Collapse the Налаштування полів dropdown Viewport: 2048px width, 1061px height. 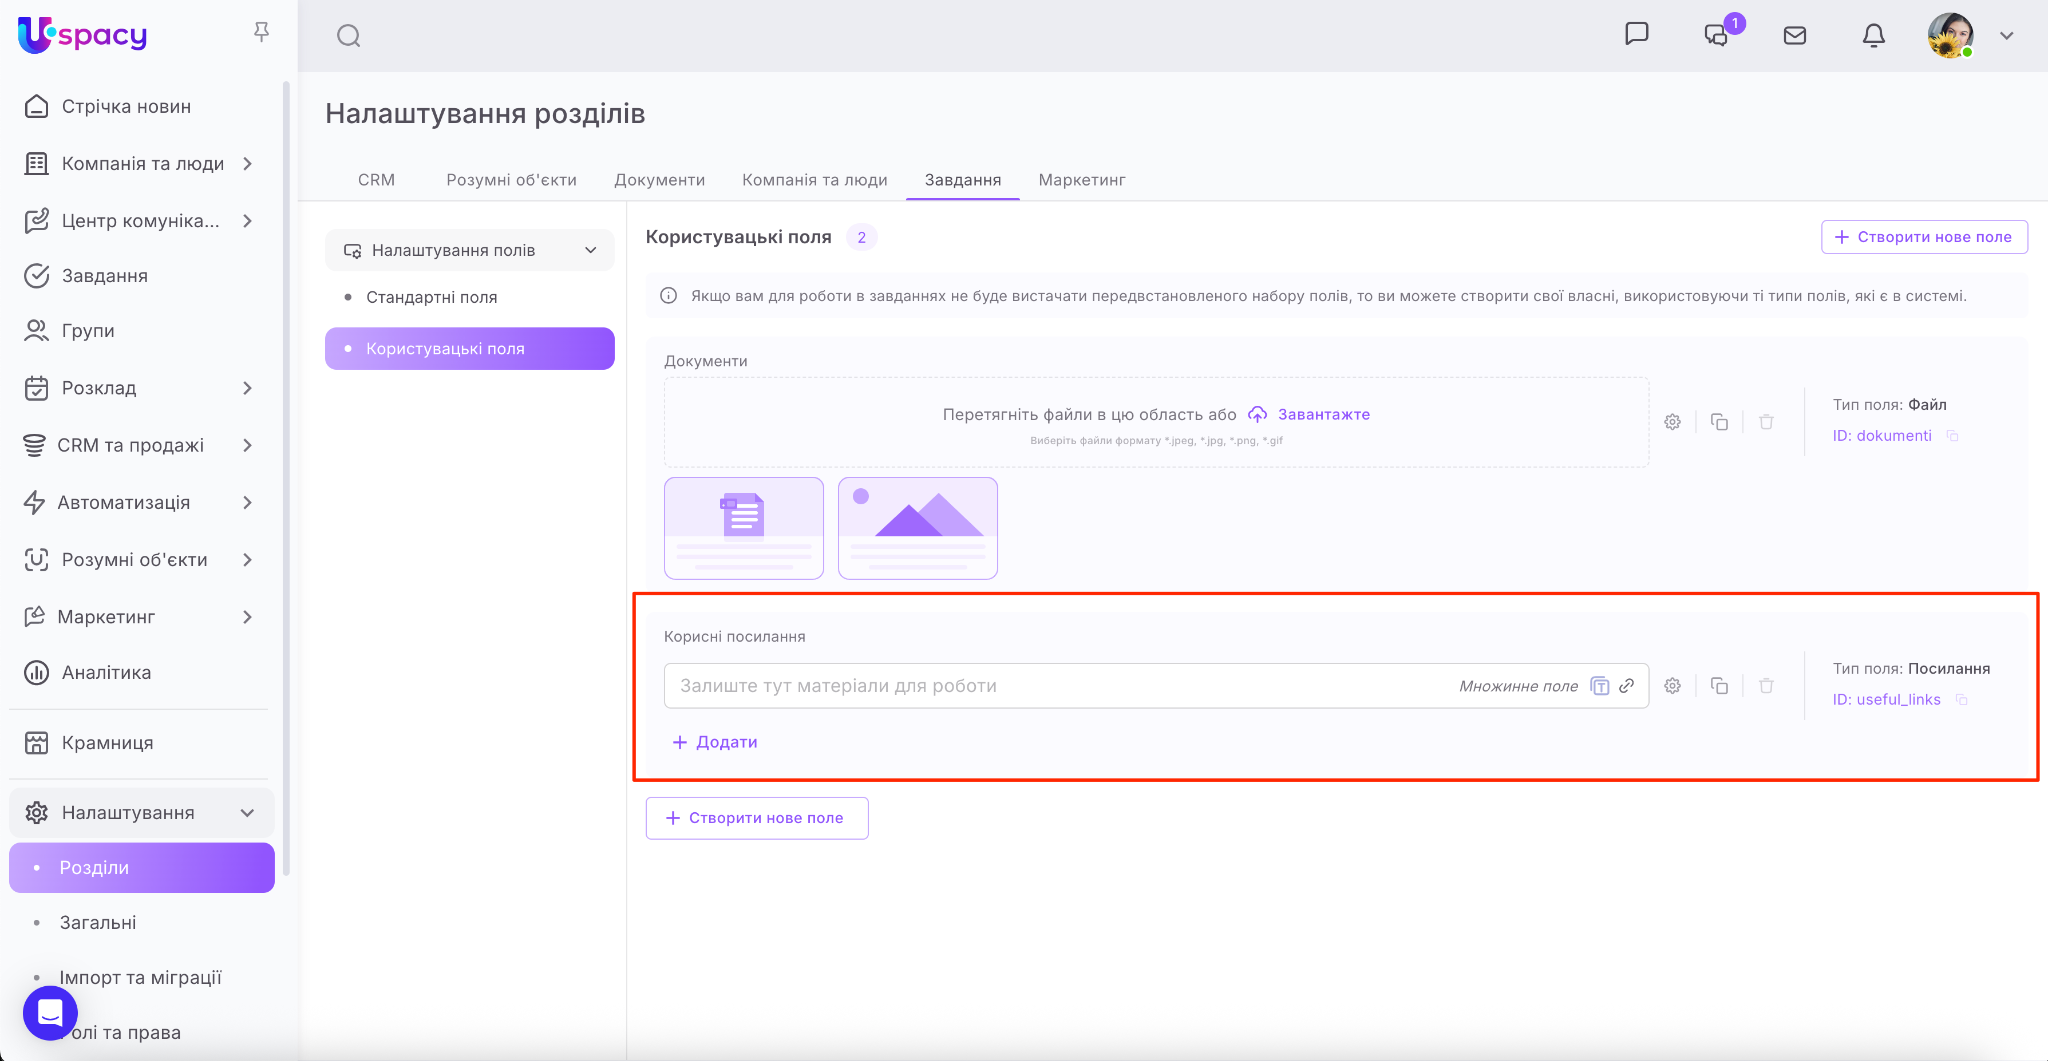590,250
